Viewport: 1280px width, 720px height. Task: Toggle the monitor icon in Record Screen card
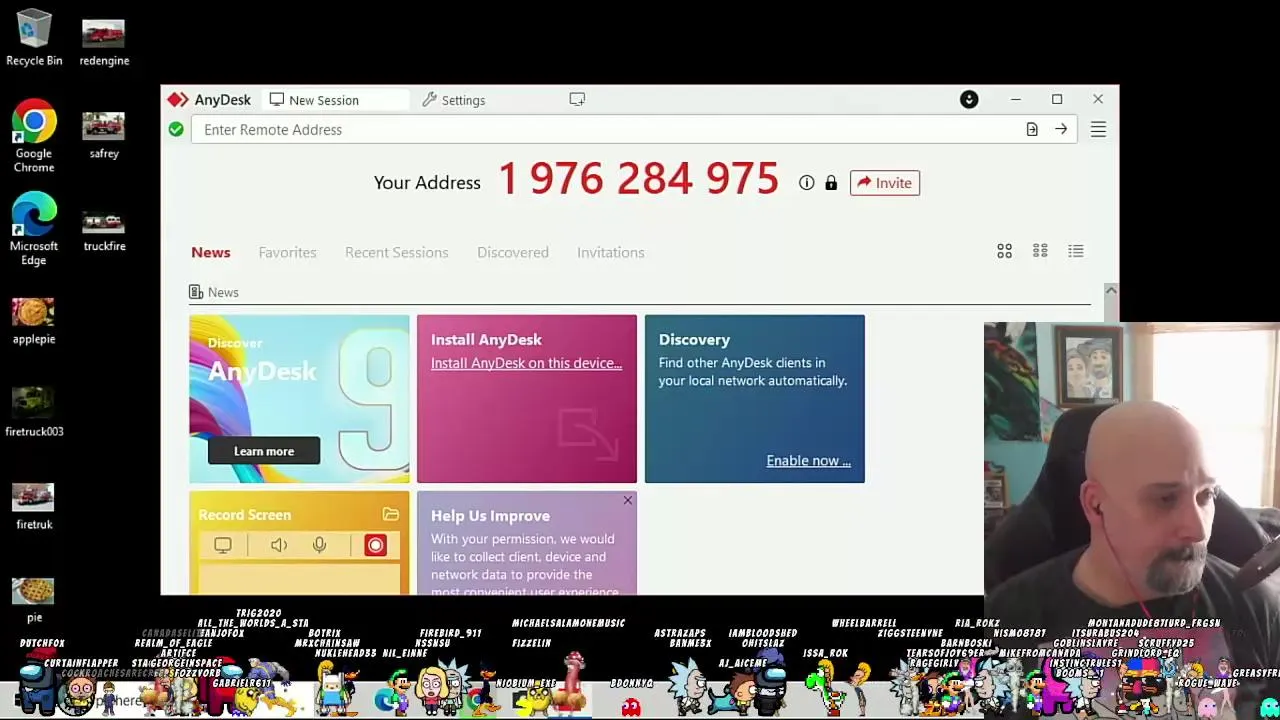(x=223, y=545)
